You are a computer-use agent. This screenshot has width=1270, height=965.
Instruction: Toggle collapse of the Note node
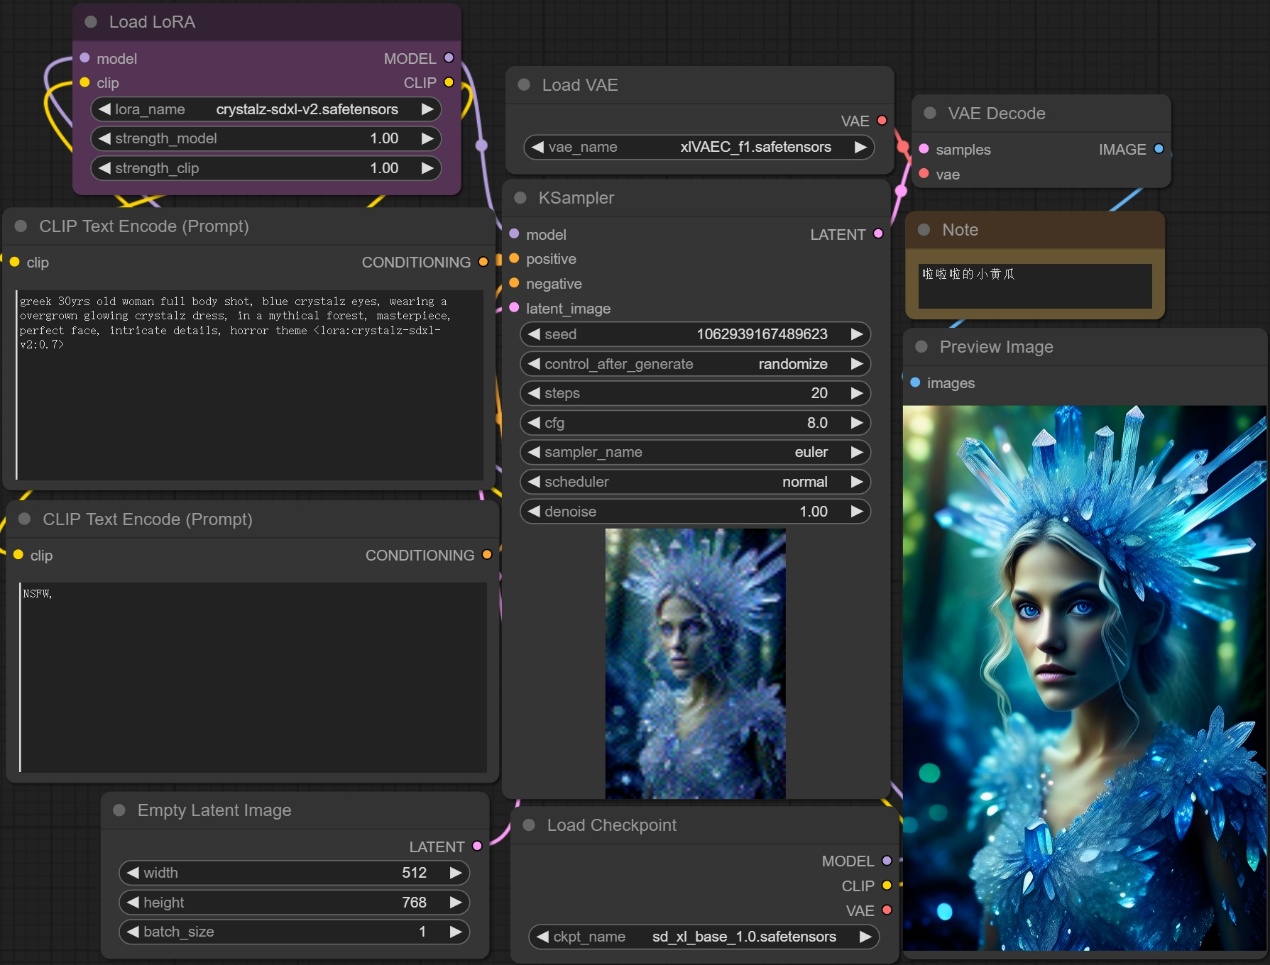[924, 230]
